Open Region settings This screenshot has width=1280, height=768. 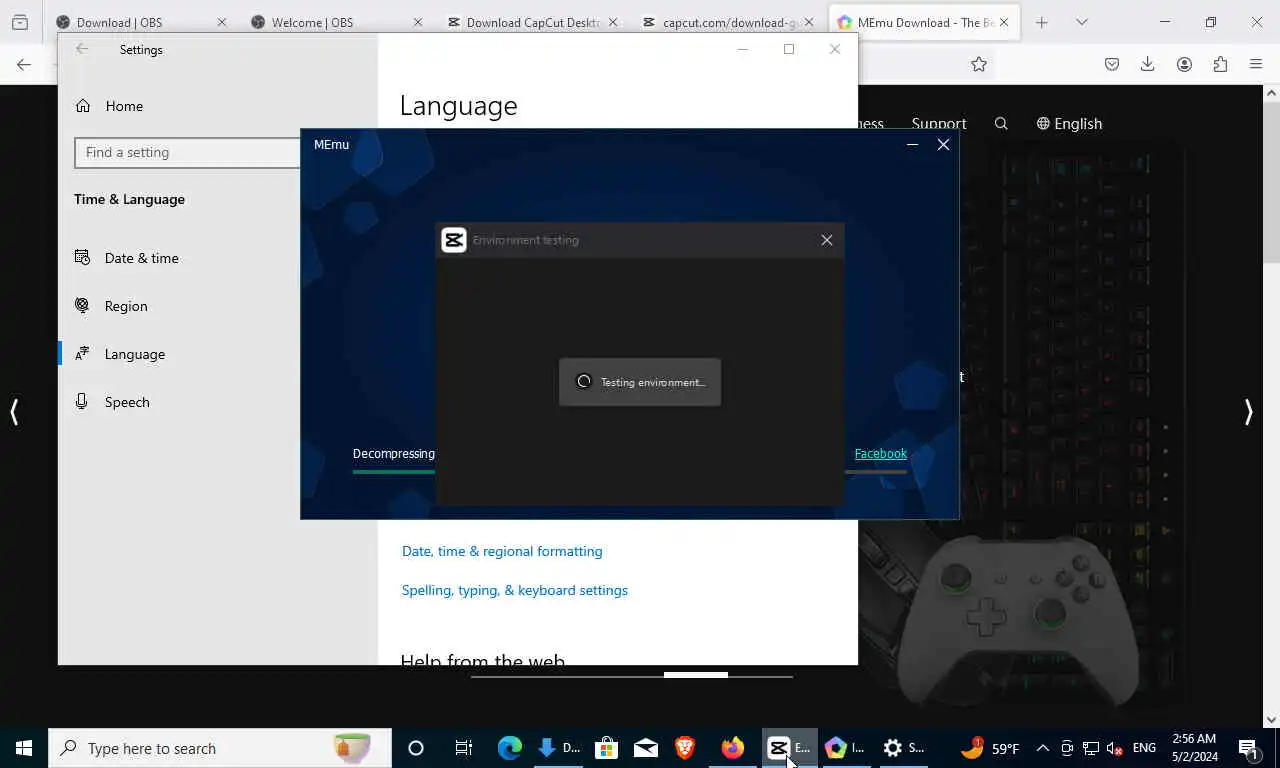[111, 306]
